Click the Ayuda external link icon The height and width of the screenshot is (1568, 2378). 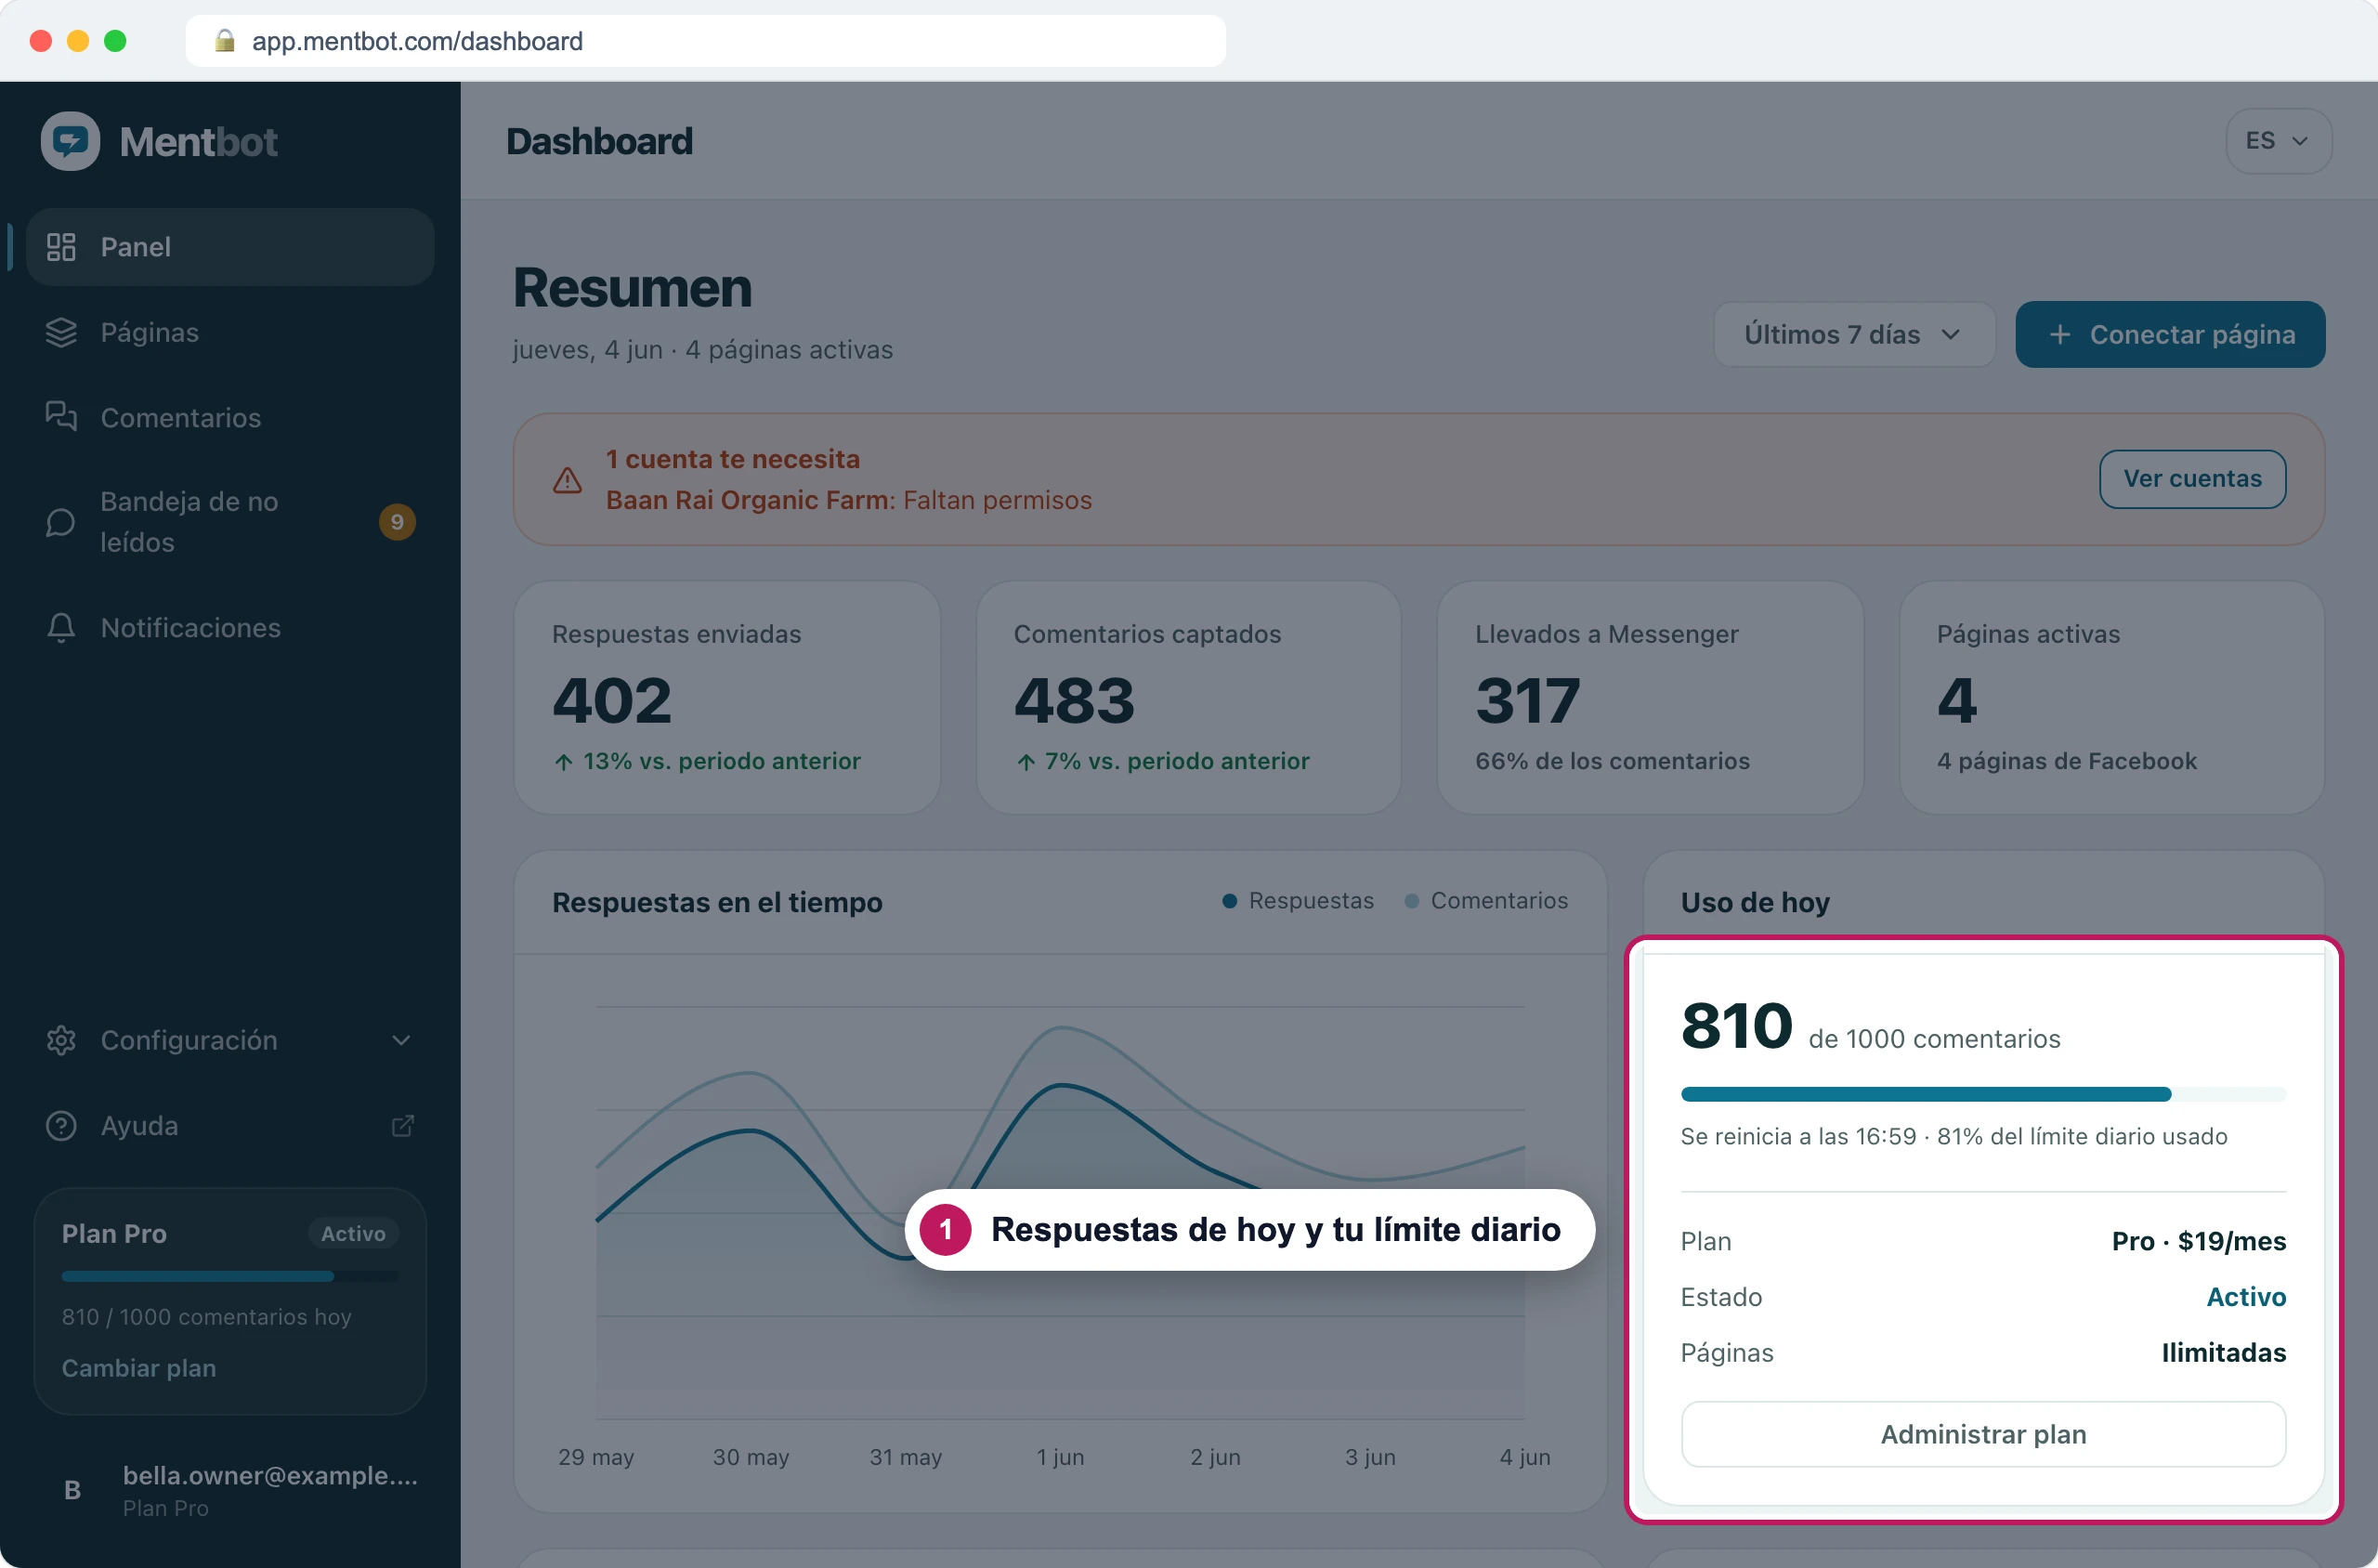[x=402, y=1126]
